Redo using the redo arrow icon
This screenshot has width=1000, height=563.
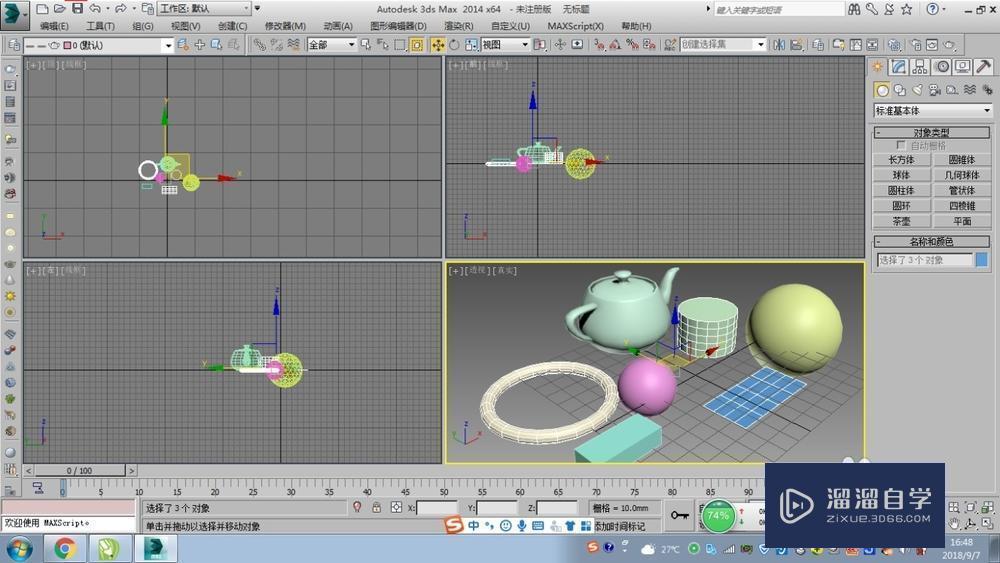click(121, 8)
